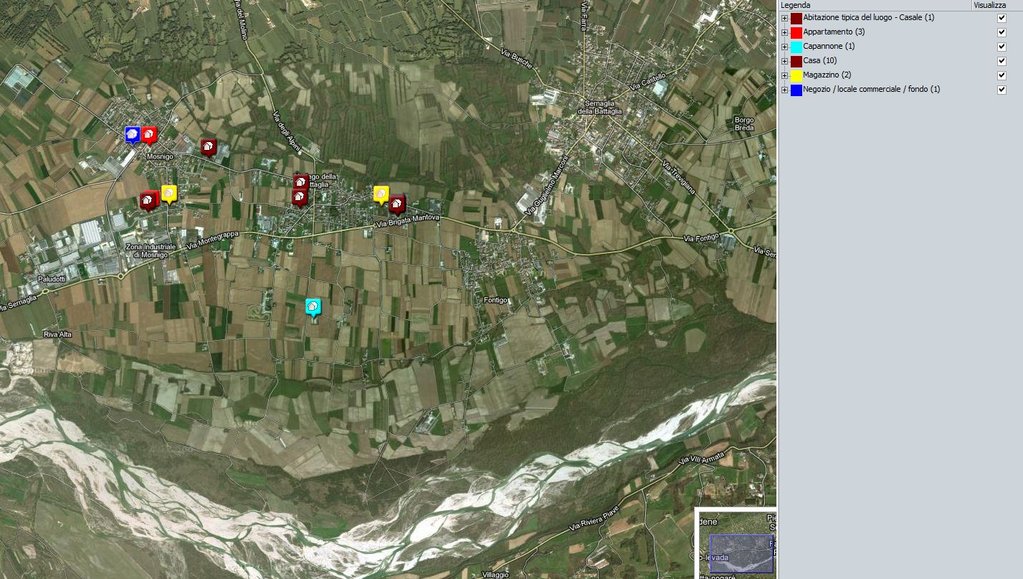Click the yellow Magazzino color swatch
The width and height of the screenshot is (1023, 579).
pyautogui.click(x=796, y=76)
